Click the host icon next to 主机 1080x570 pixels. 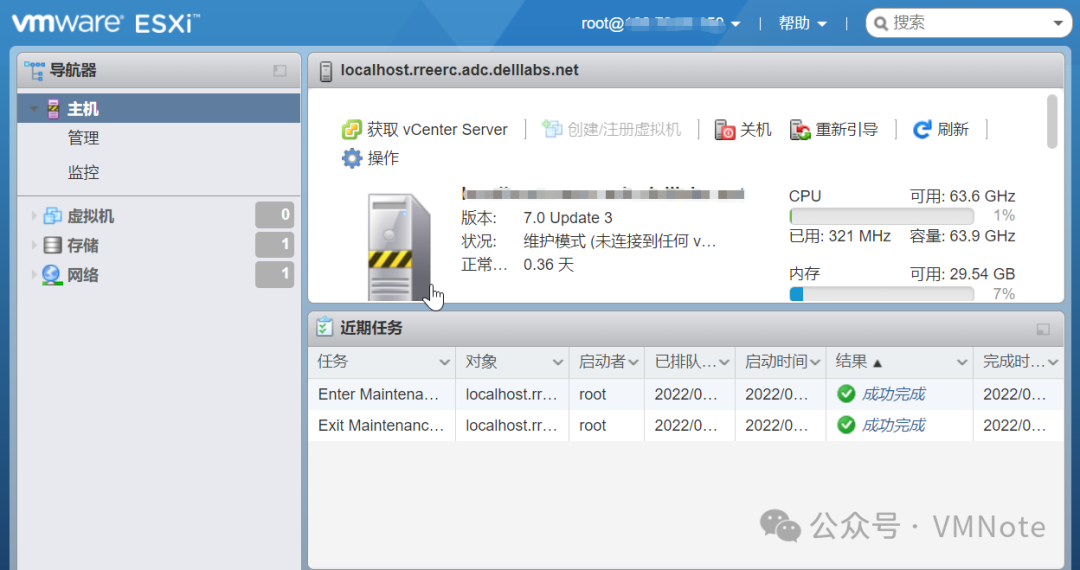(x=53, y=109)
